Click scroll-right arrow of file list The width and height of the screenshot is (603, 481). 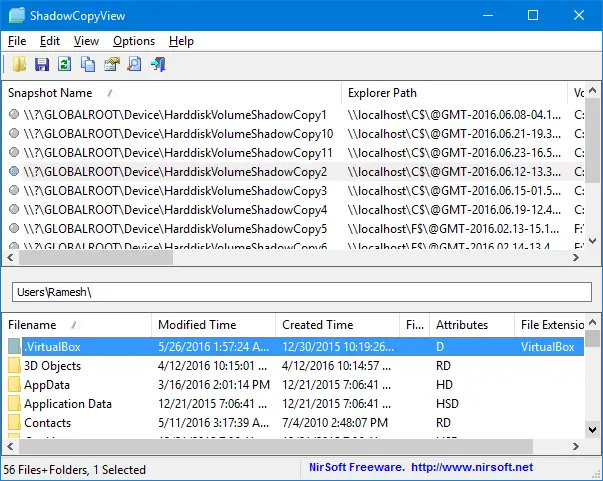tap(576, 446)
